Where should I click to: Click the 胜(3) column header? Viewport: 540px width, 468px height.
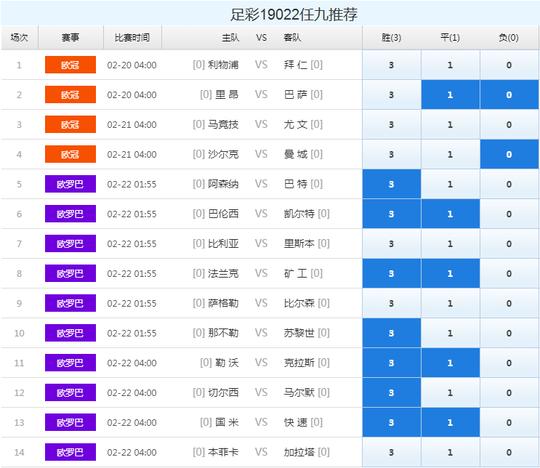coord(392,37)
